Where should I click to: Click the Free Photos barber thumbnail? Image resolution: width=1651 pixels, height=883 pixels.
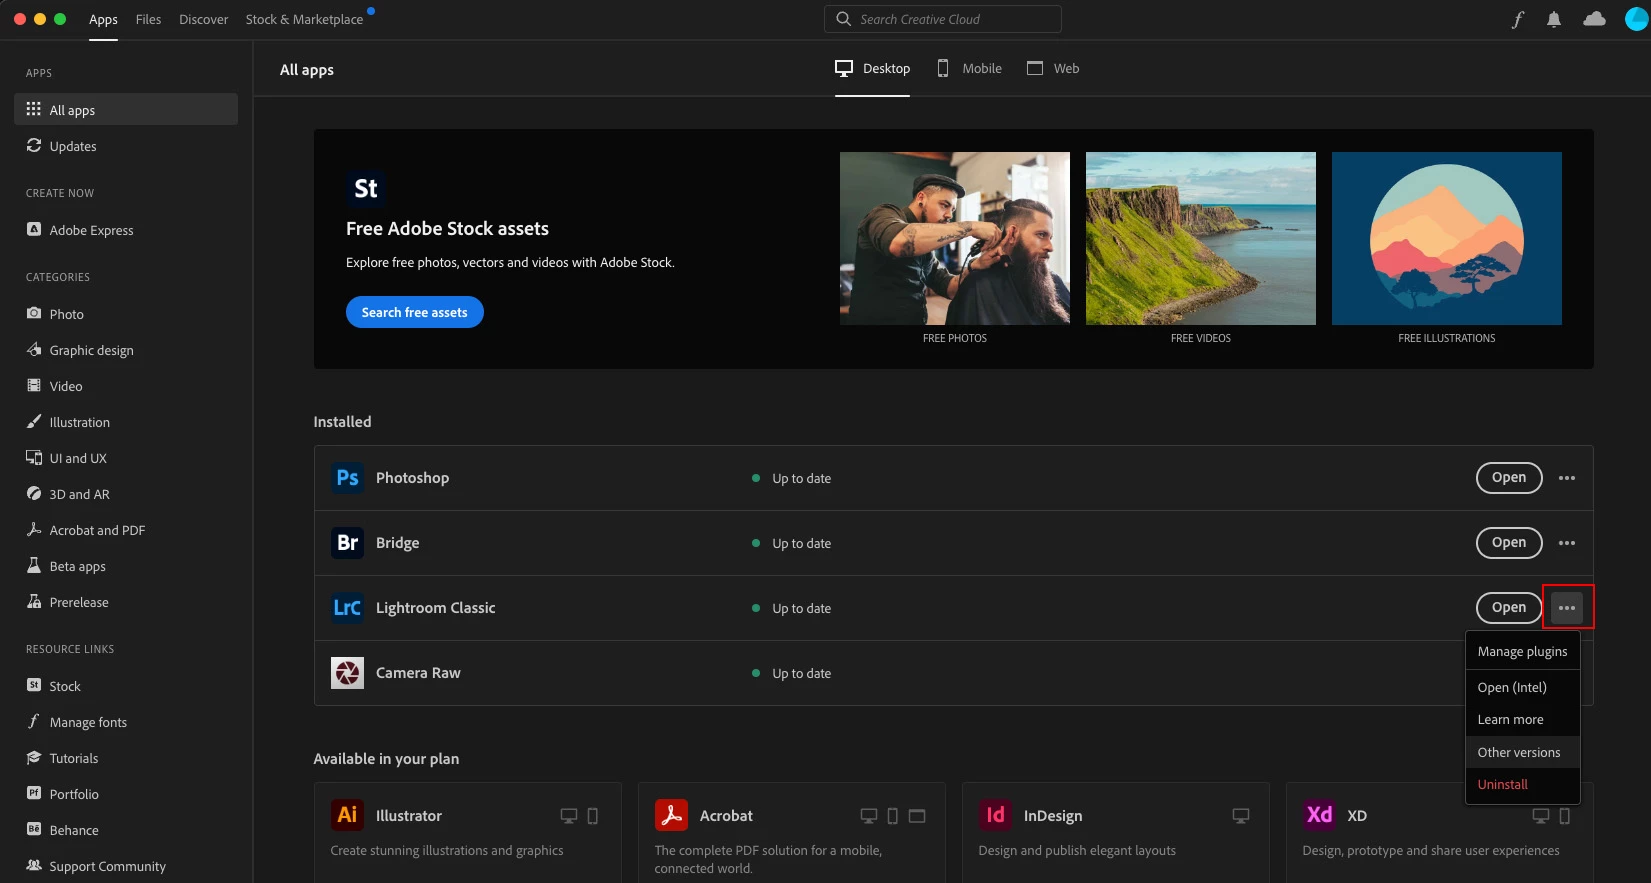955,238
